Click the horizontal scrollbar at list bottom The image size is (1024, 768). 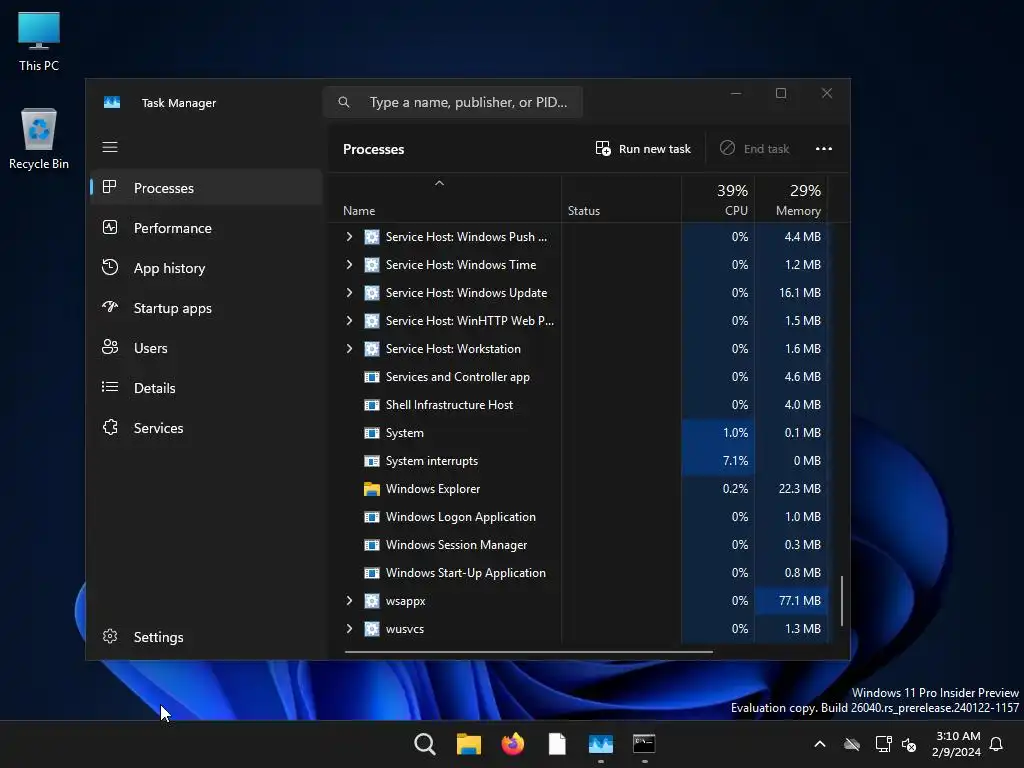[528, 651]
